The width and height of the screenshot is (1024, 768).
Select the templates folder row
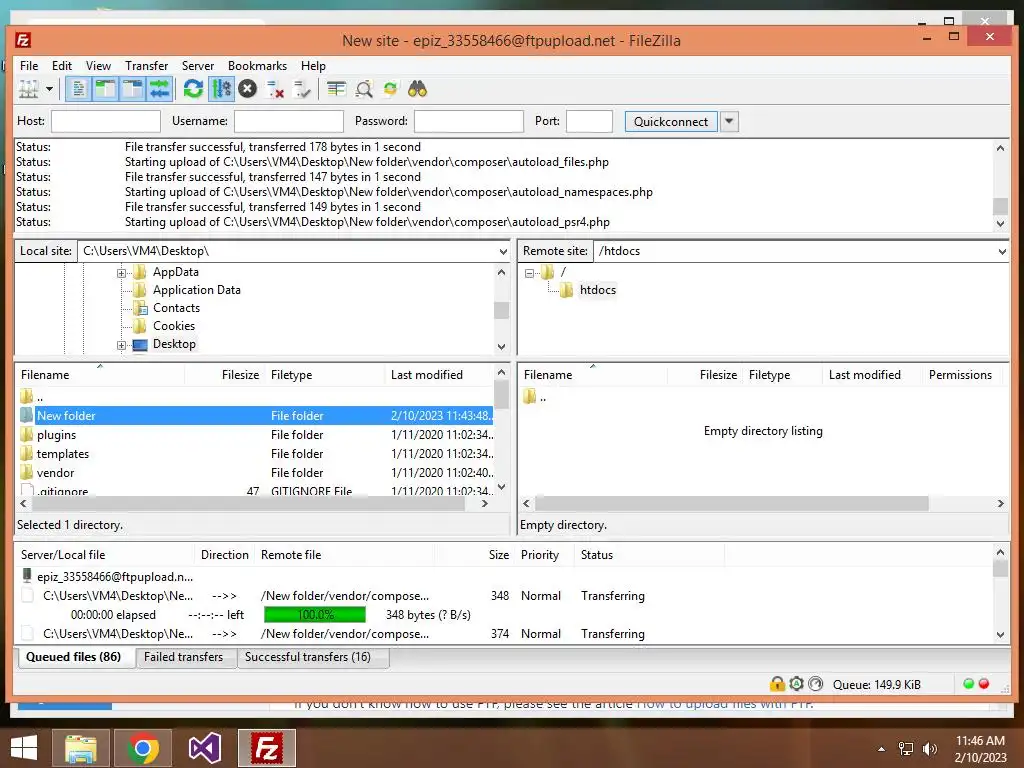pos(256,454)
